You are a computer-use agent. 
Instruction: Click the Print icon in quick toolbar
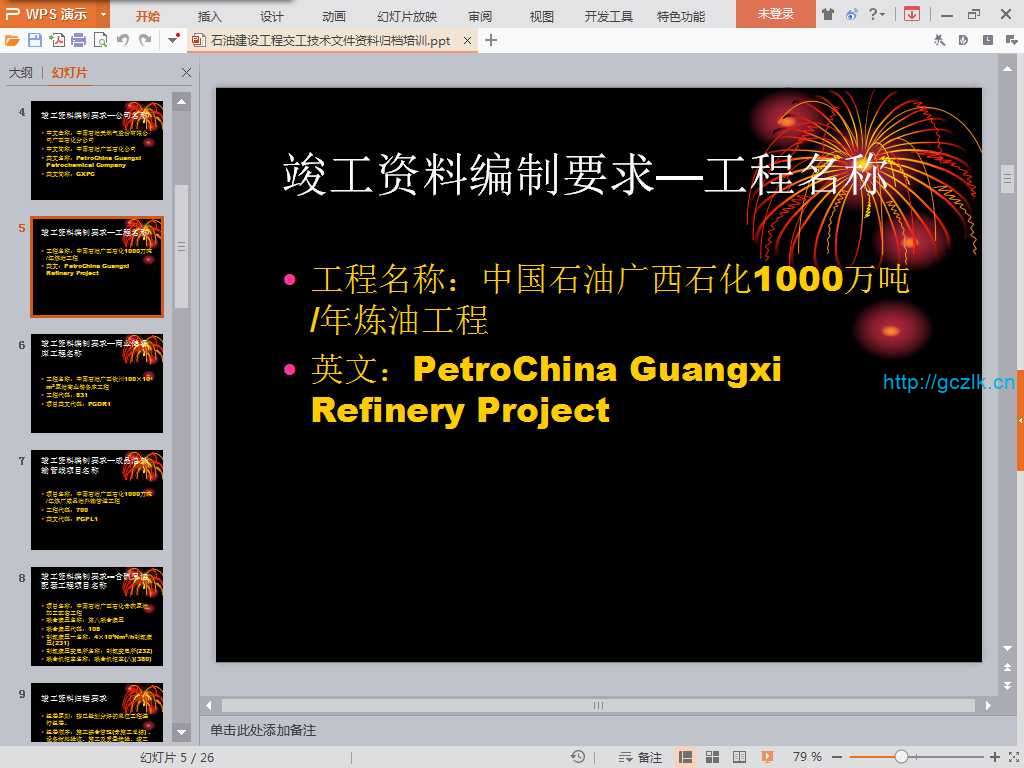click(x=78, y=40)
